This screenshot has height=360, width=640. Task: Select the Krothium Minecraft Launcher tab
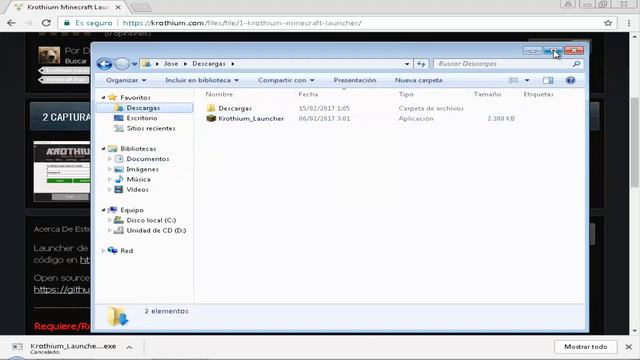(x=67, y=7)
